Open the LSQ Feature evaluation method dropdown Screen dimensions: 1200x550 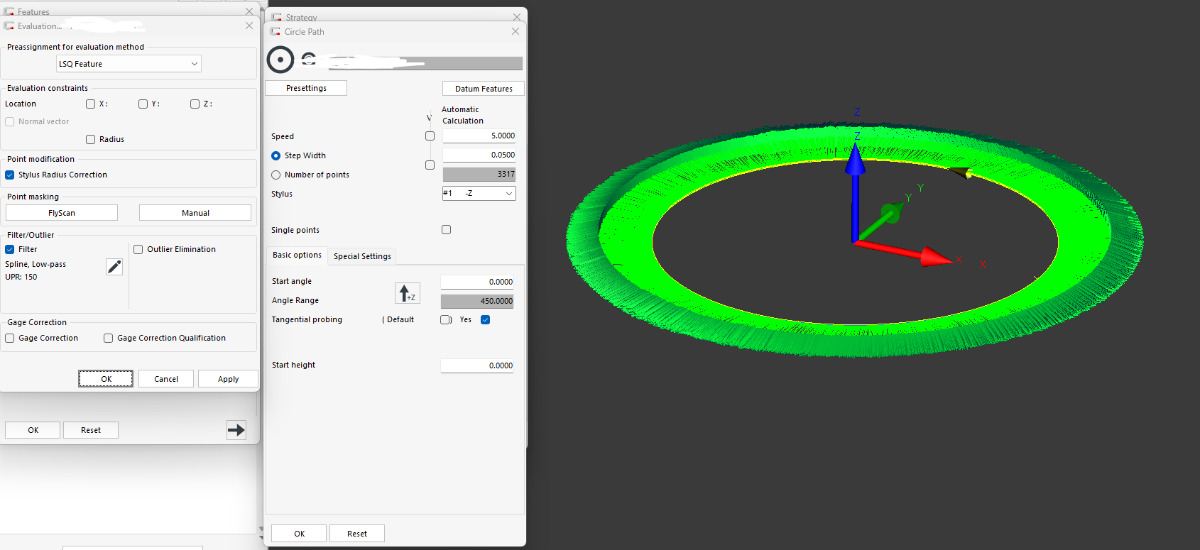click(x=129, y=64)
